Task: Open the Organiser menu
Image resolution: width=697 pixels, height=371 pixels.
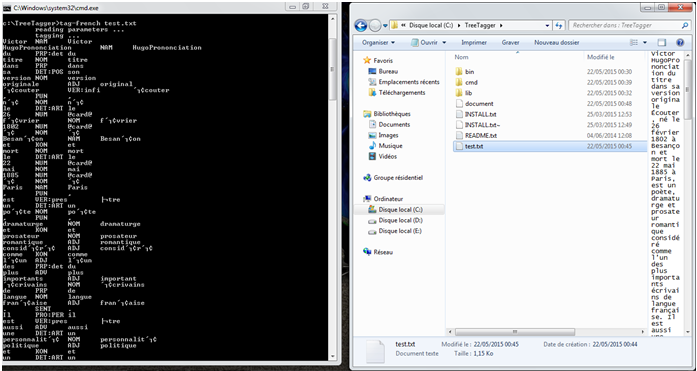Action: [x=378, y=43]
